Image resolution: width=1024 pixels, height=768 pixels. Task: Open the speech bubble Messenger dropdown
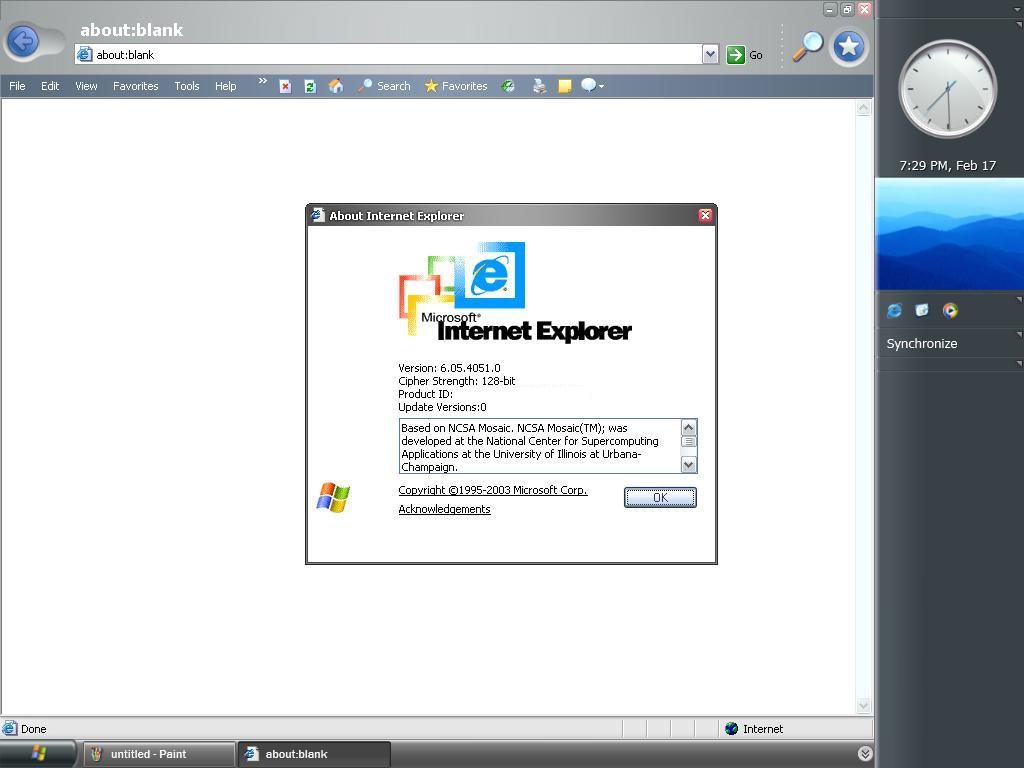[592, 86]
